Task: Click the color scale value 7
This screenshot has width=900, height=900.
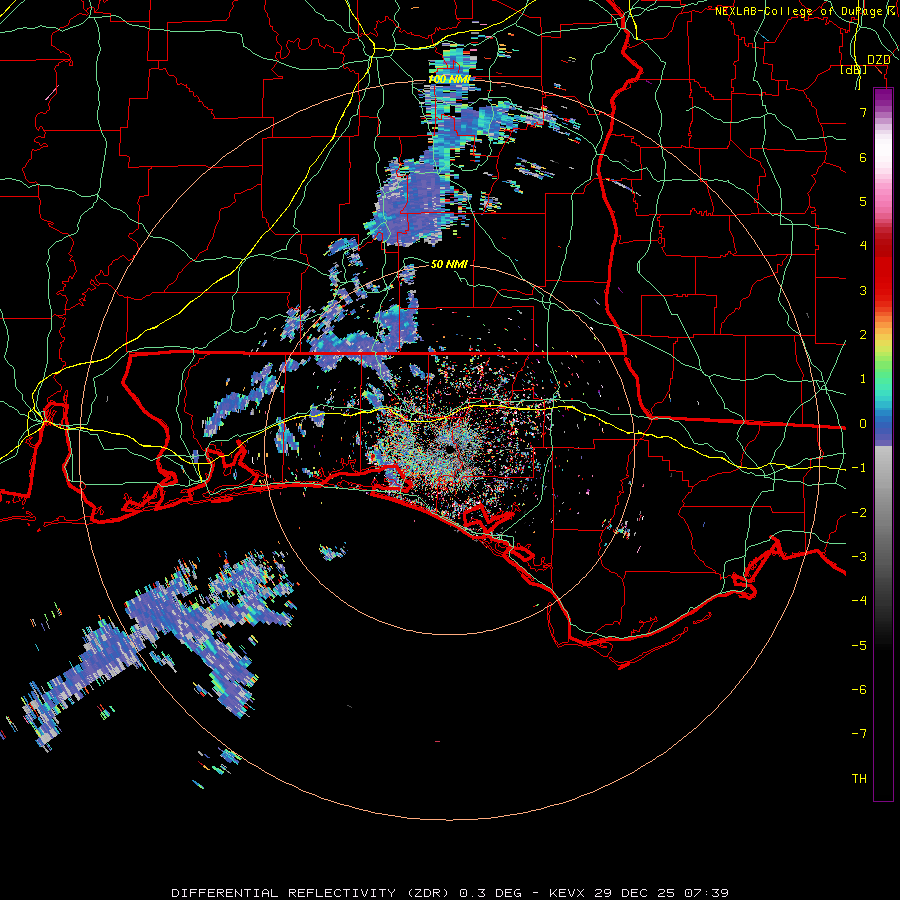Action: click(863, 112)
